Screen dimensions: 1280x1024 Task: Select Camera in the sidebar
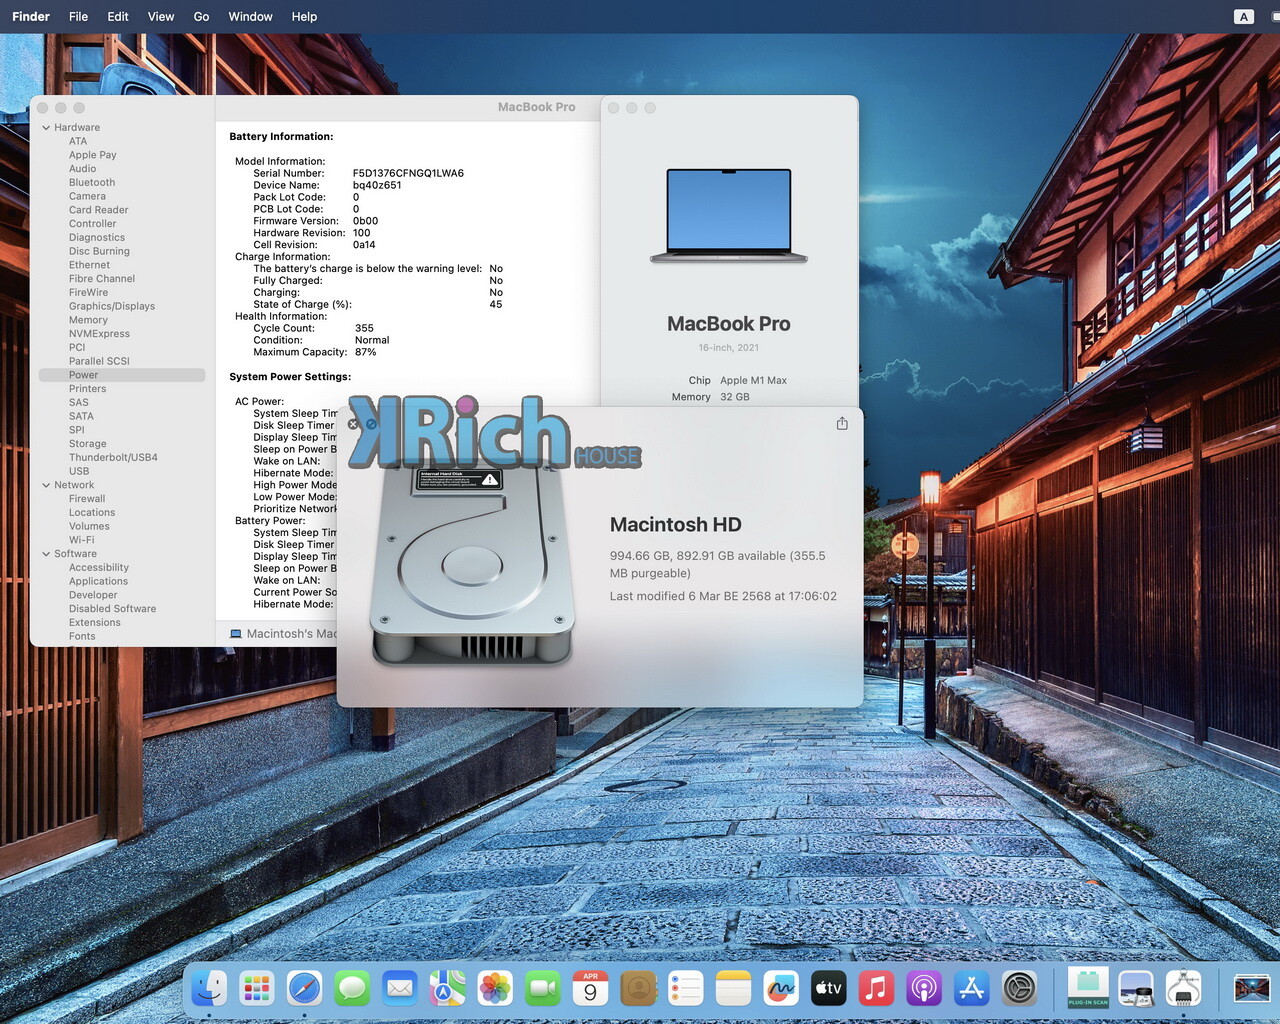pyautogui.click(x=87, y=196)
